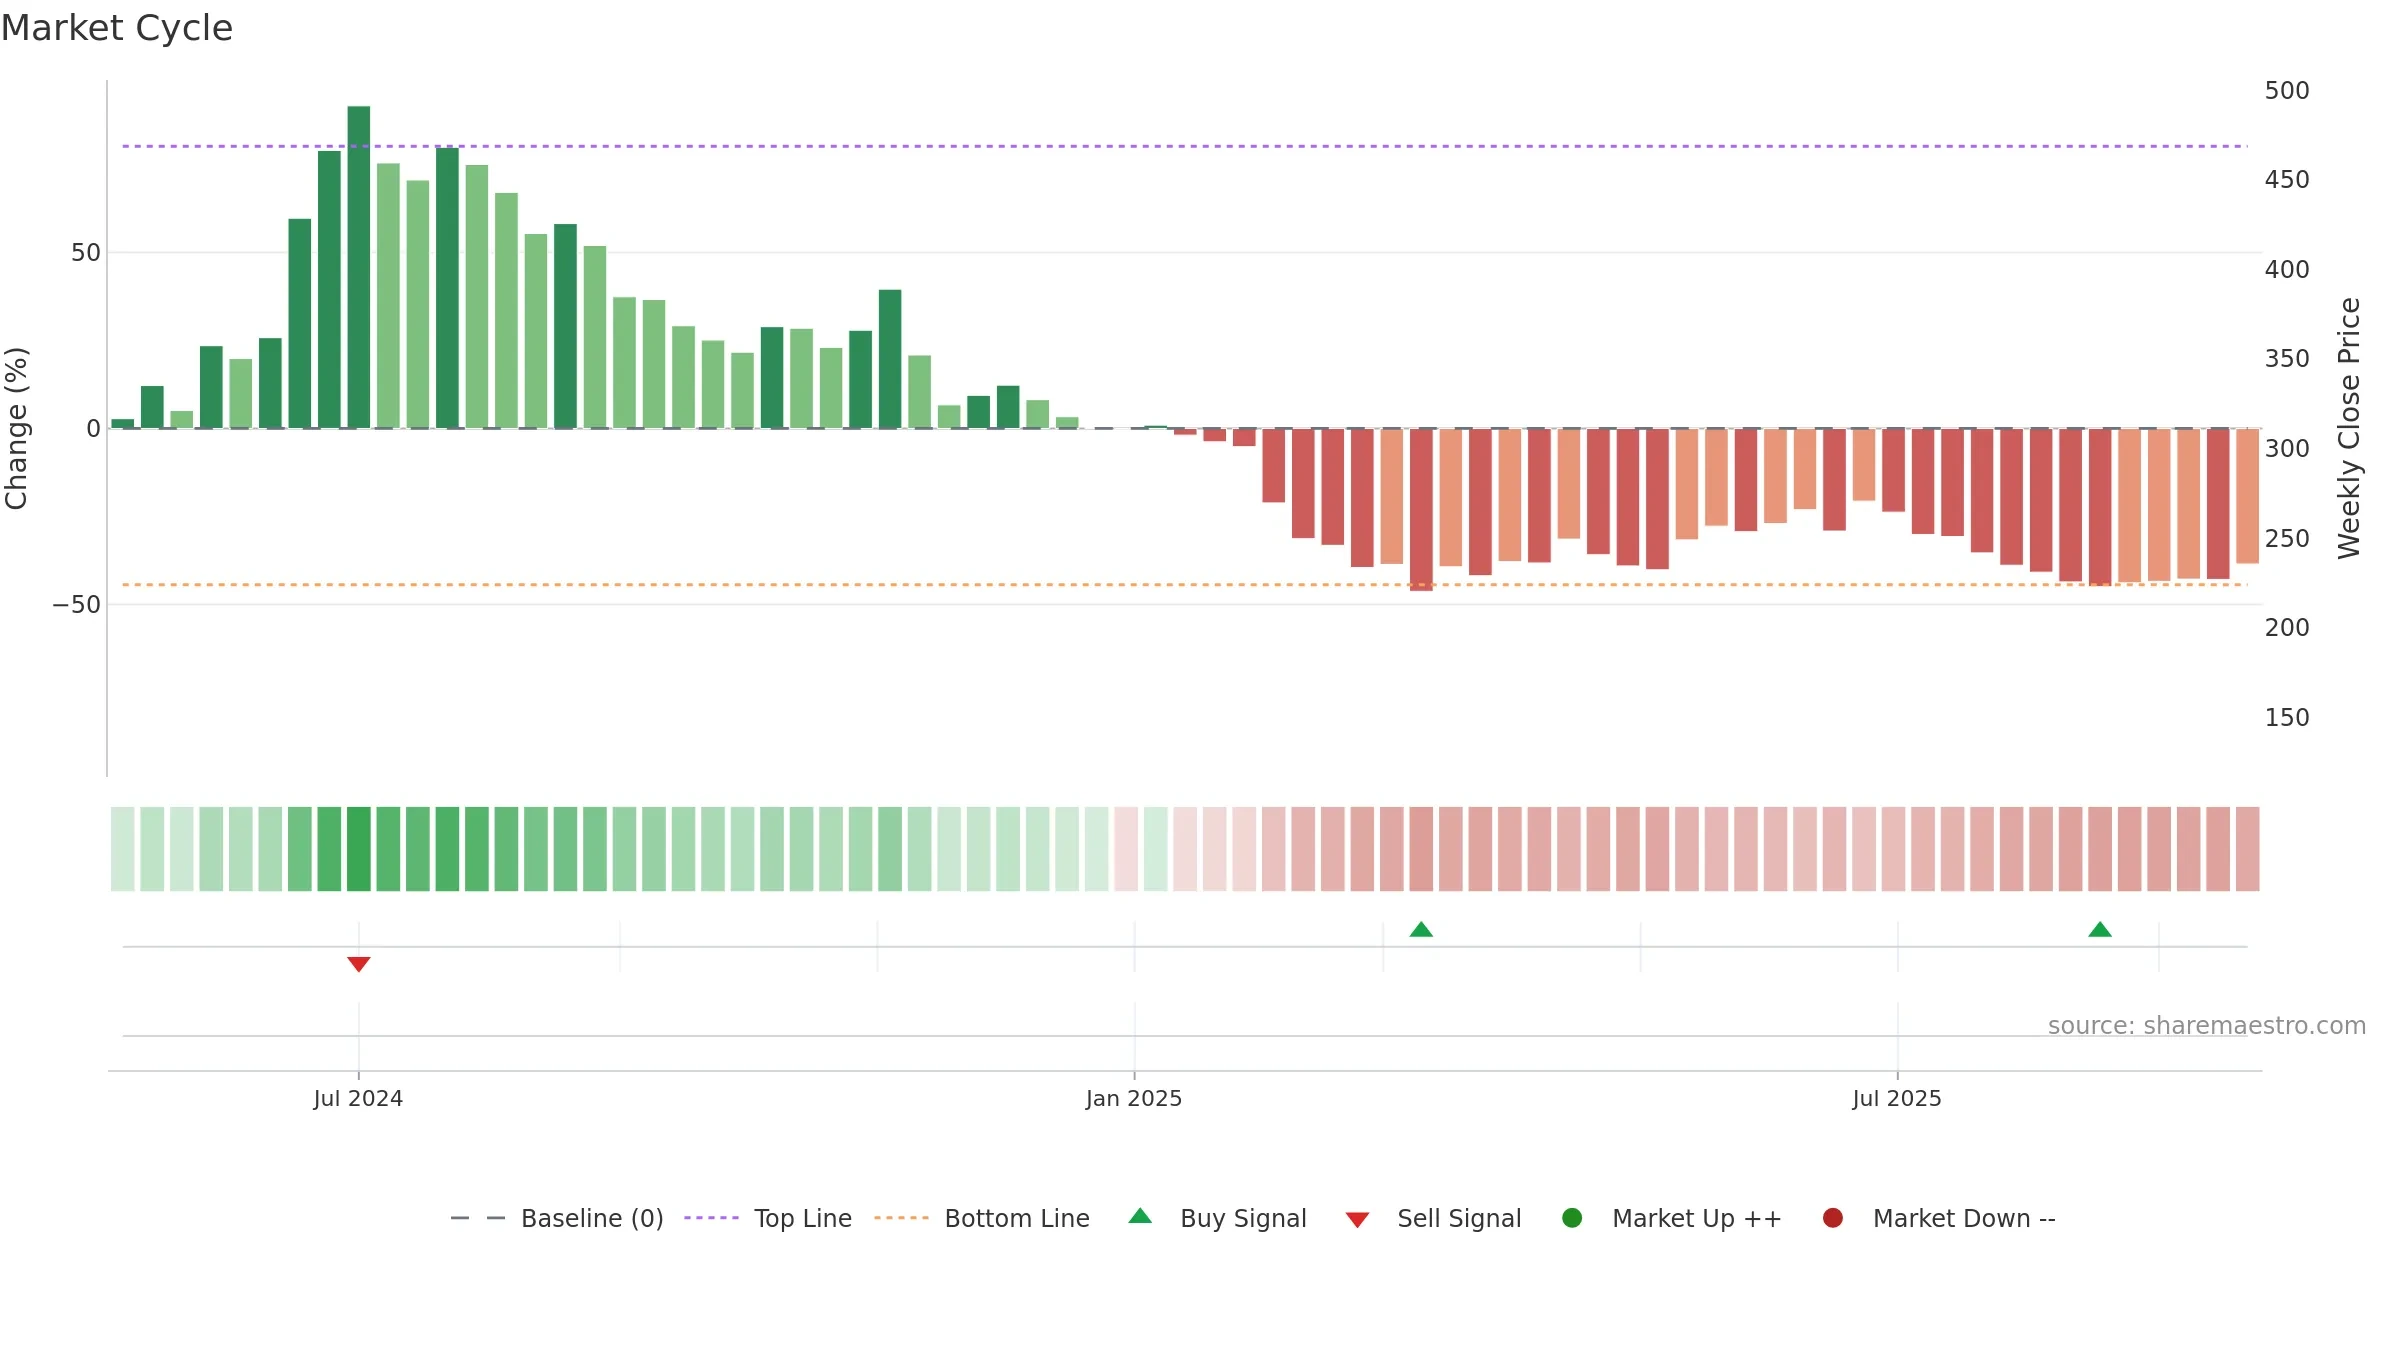This screenshot has height=1350, width=2400.
Task: Click the Weekly Close Price axis title
Action: [x=2349, y=428]
